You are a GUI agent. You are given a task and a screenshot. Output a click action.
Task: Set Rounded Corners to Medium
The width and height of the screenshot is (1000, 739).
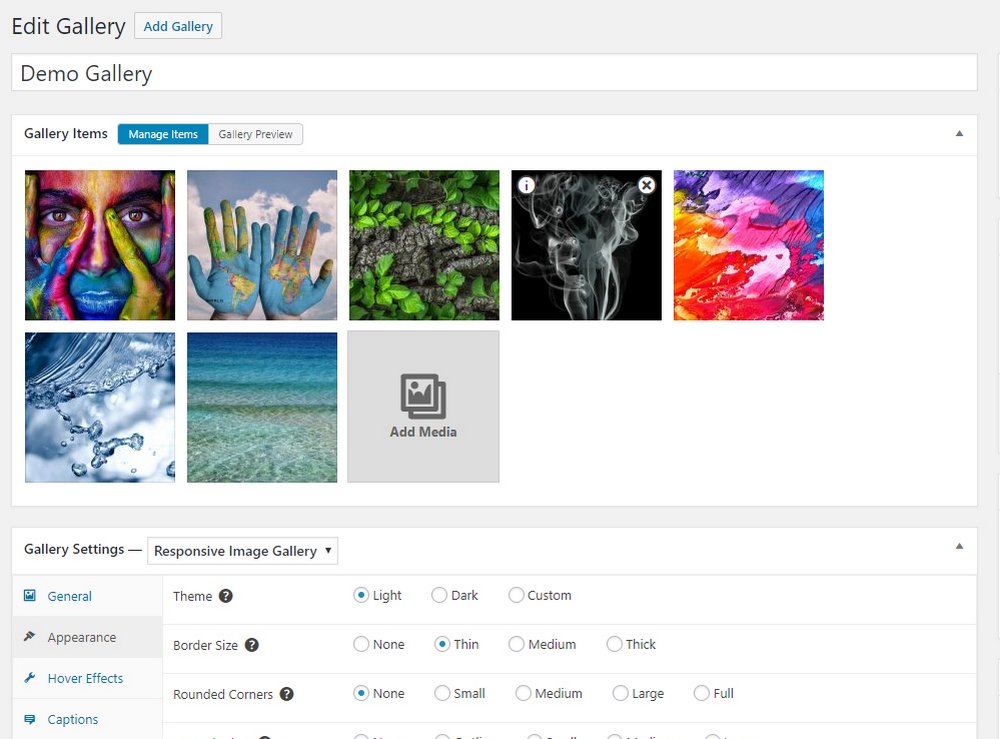(523, 693)
